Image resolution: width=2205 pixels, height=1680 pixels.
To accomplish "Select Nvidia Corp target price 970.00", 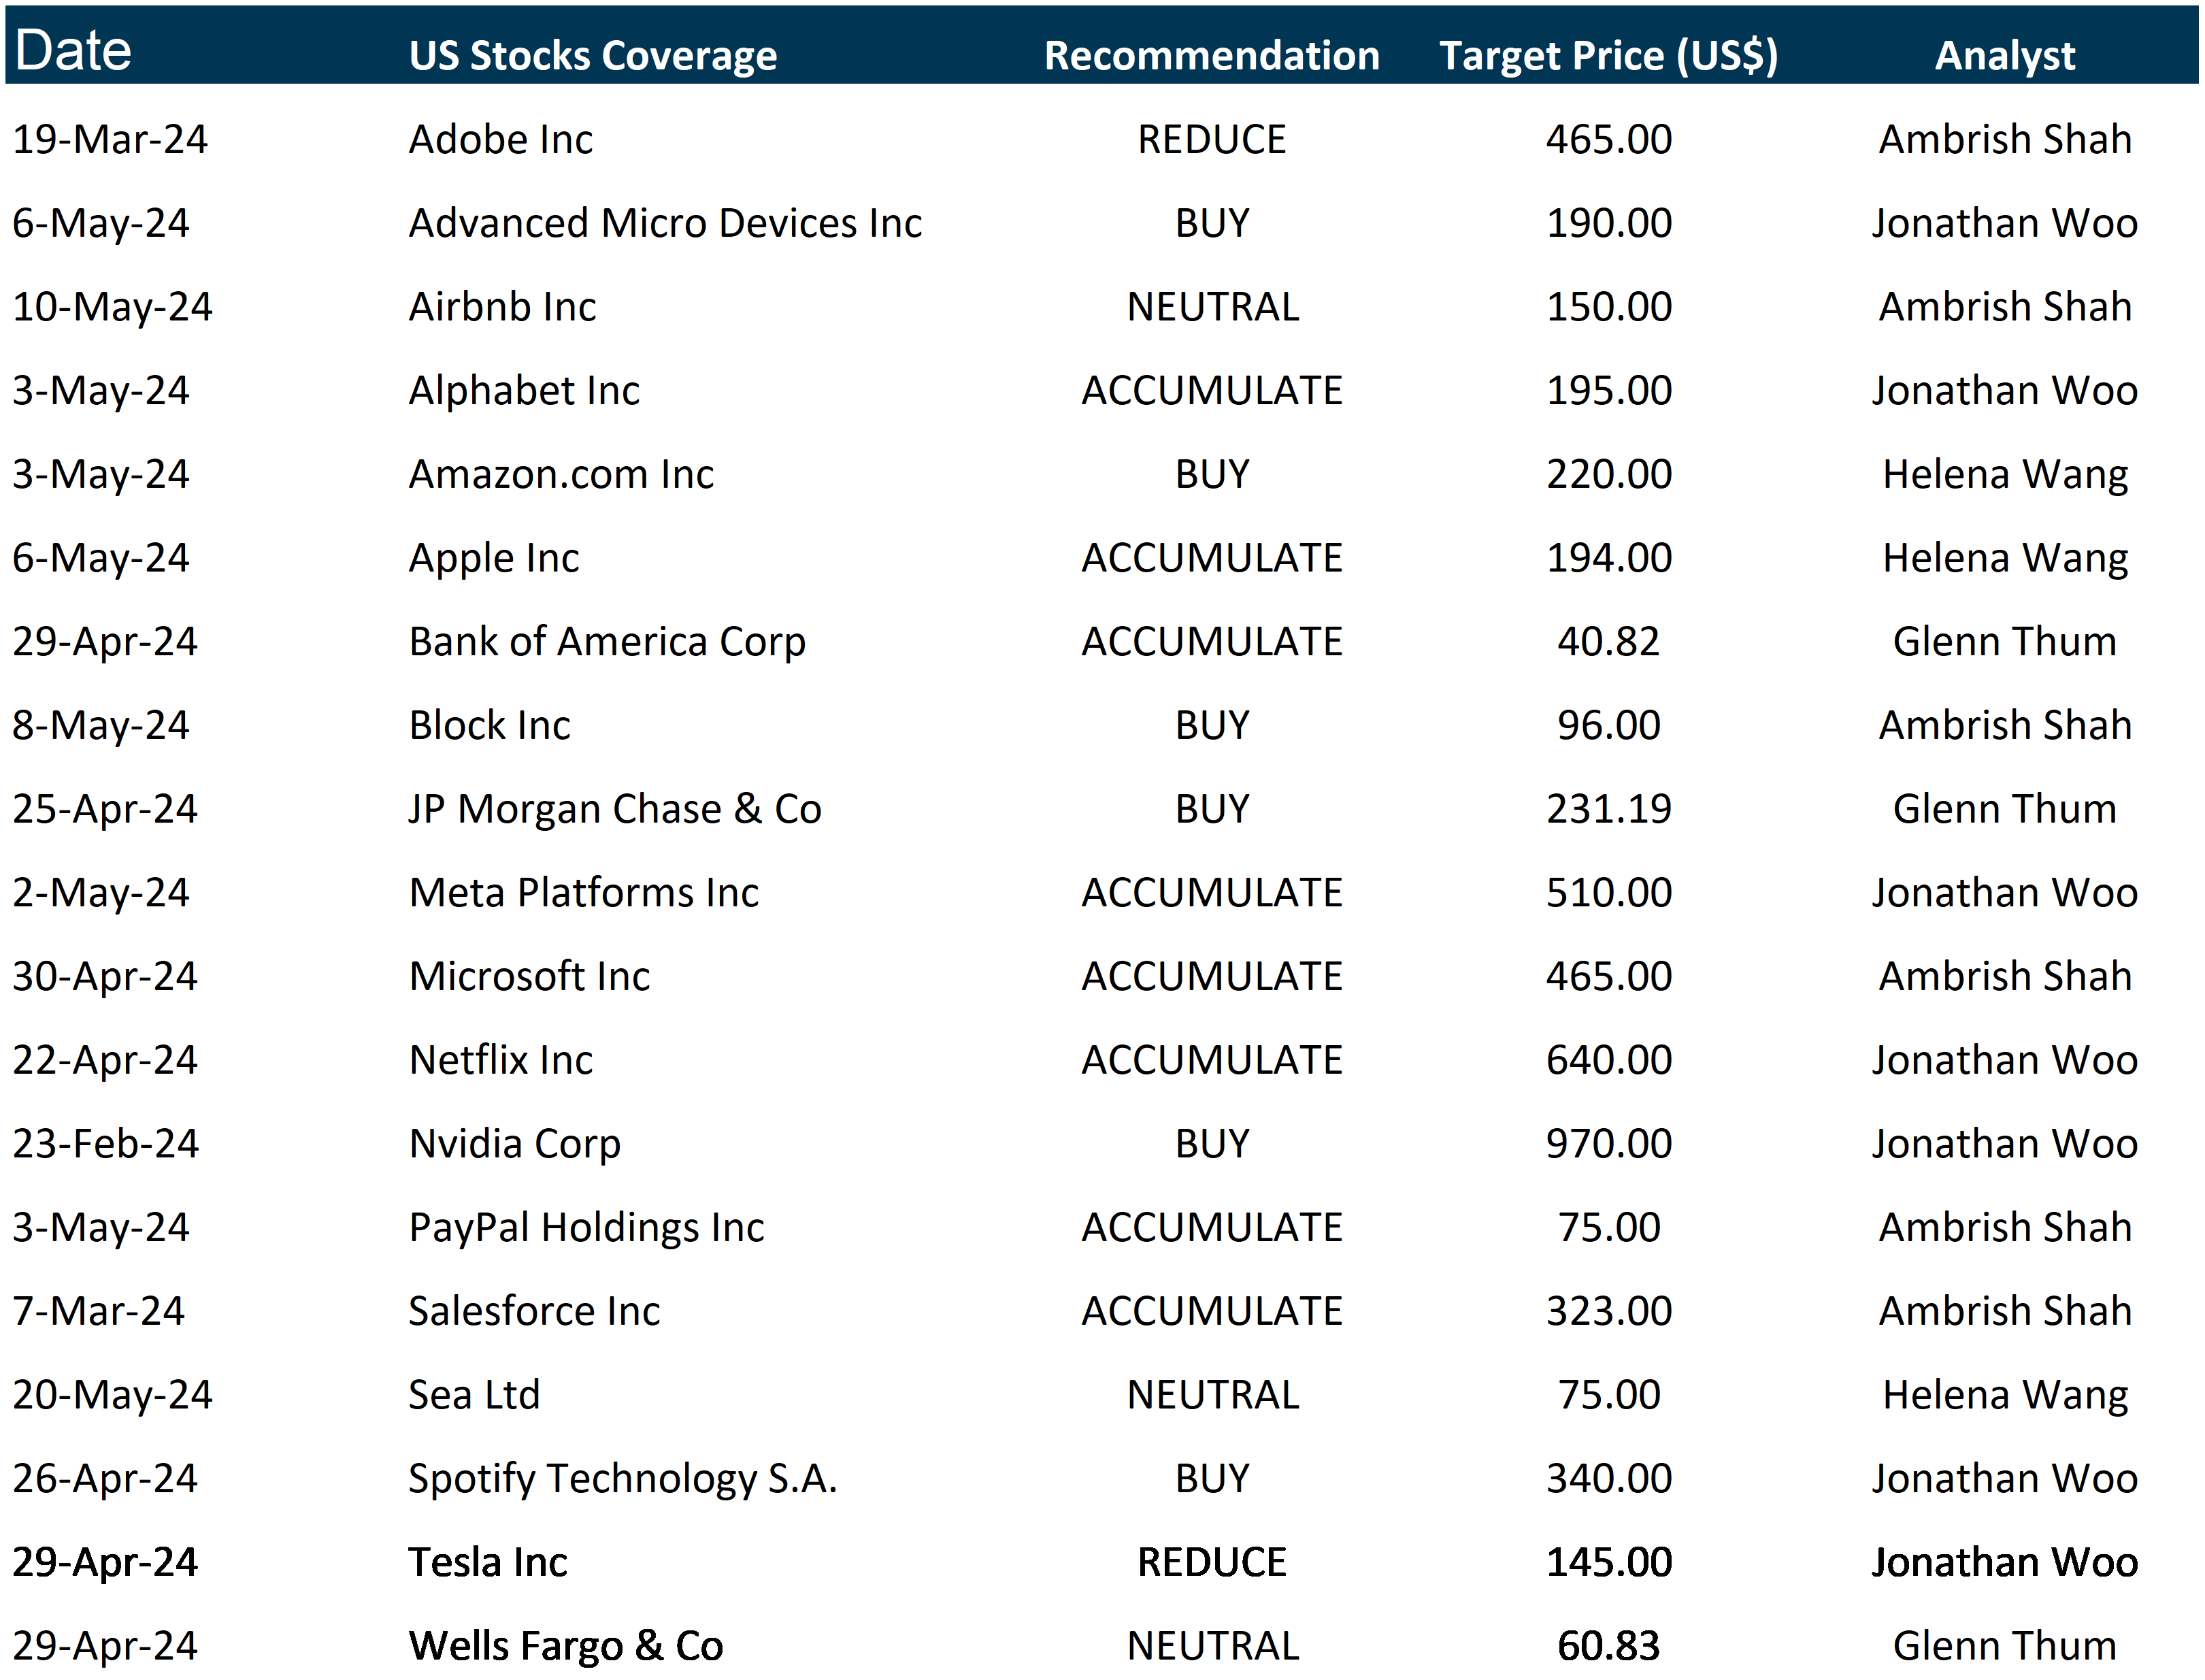I will [1608, 1143].
